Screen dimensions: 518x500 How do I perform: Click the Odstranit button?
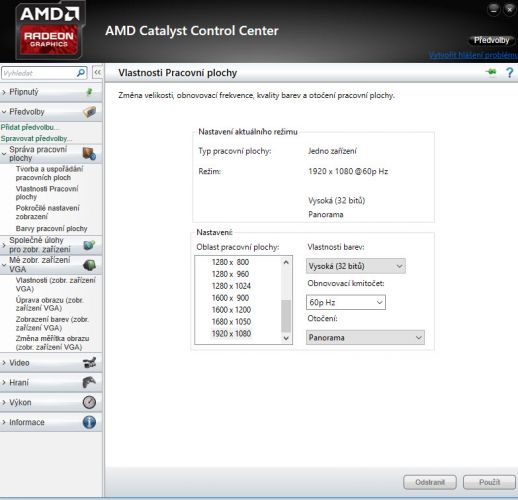430,482
